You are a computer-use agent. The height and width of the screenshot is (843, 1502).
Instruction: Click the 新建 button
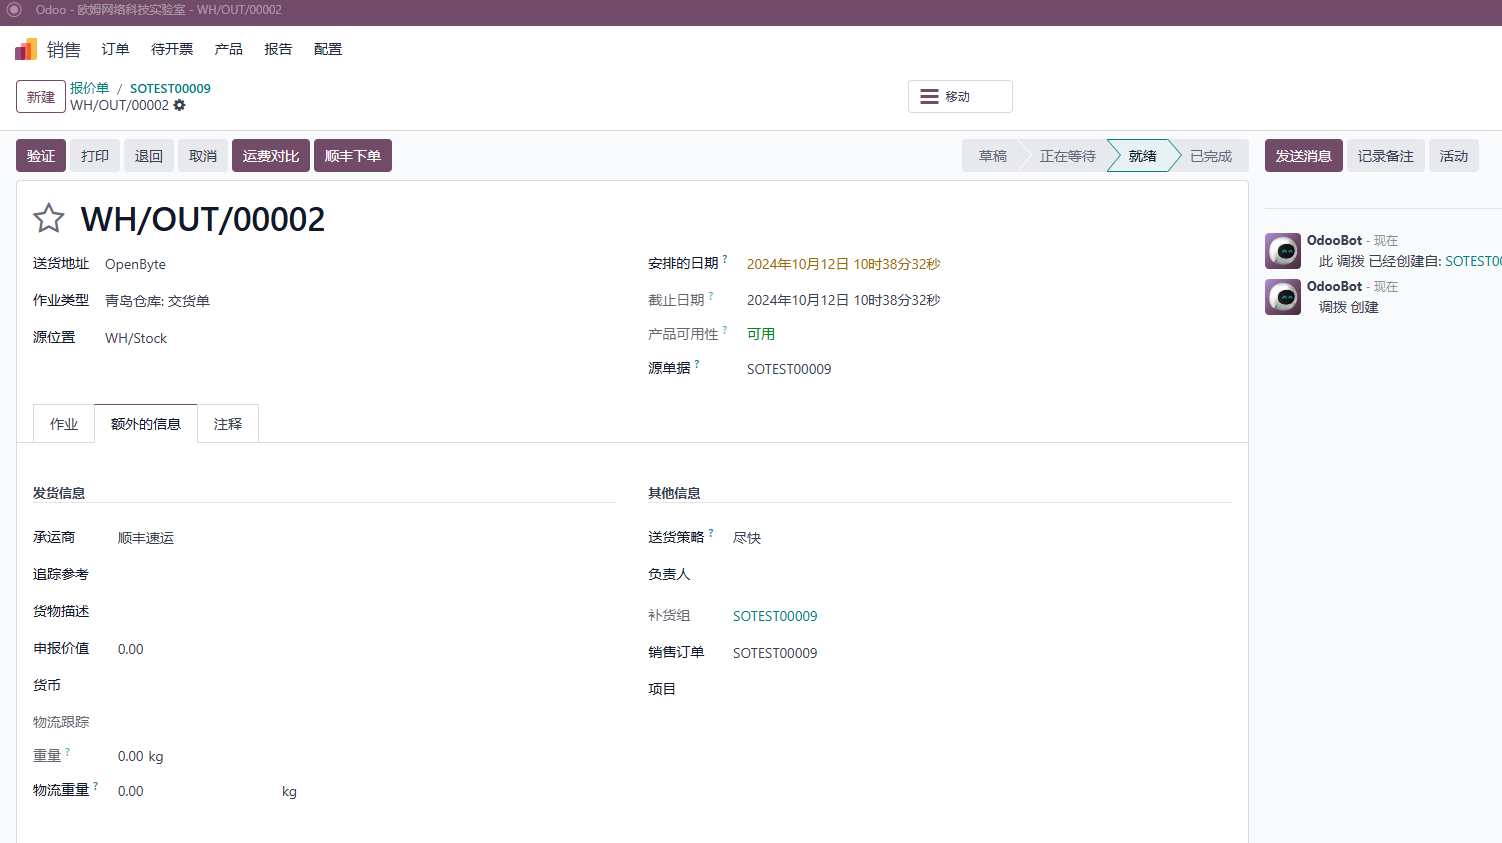[x=41, y=97]
